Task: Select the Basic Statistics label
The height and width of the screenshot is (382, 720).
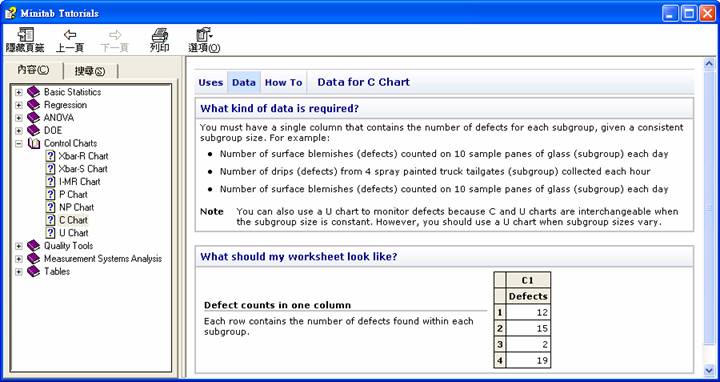Action: [73, 92]
